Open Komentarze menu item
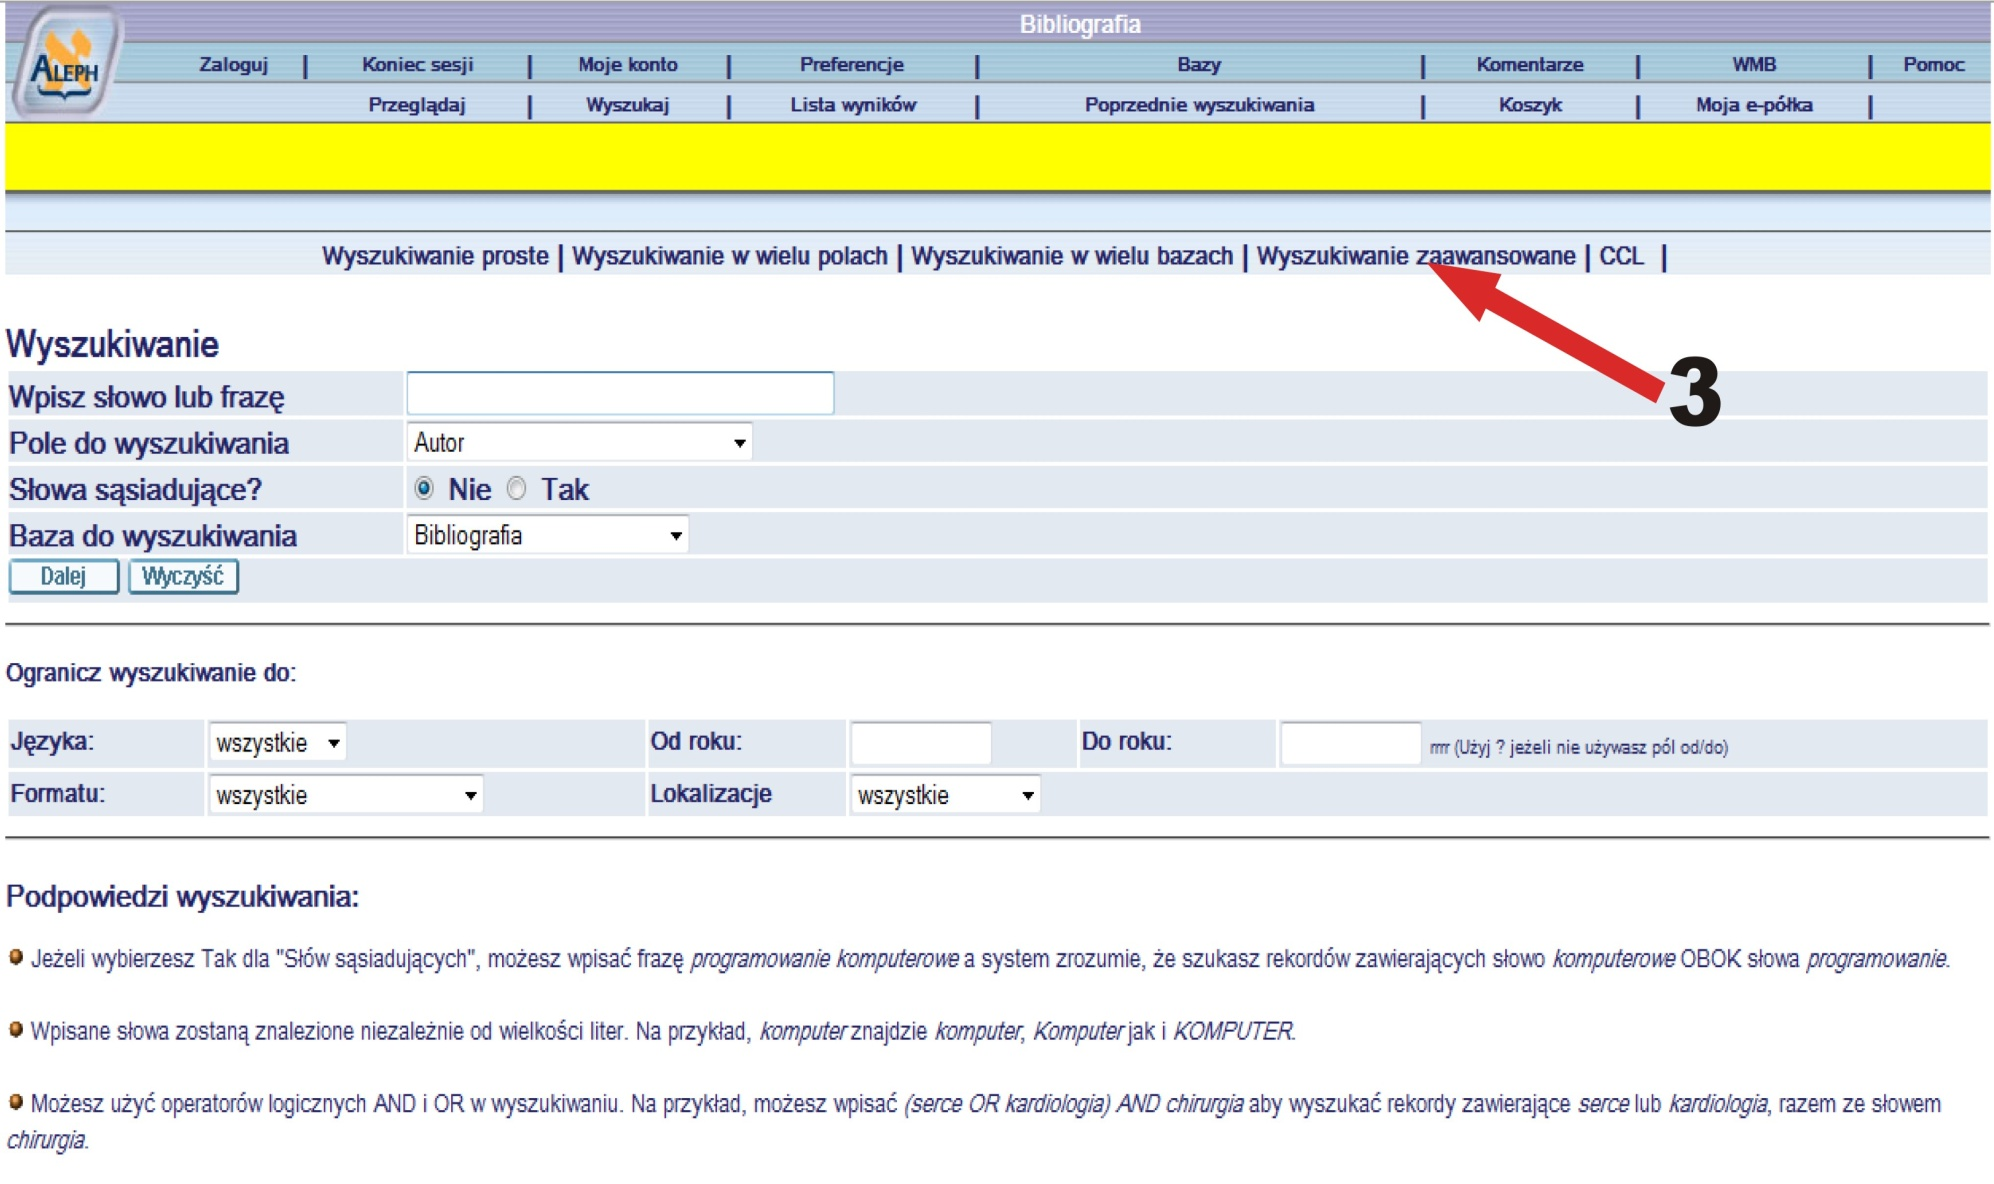Image resolution: width=1994 pixels, height=1184 pixels. click(1530, 65)
